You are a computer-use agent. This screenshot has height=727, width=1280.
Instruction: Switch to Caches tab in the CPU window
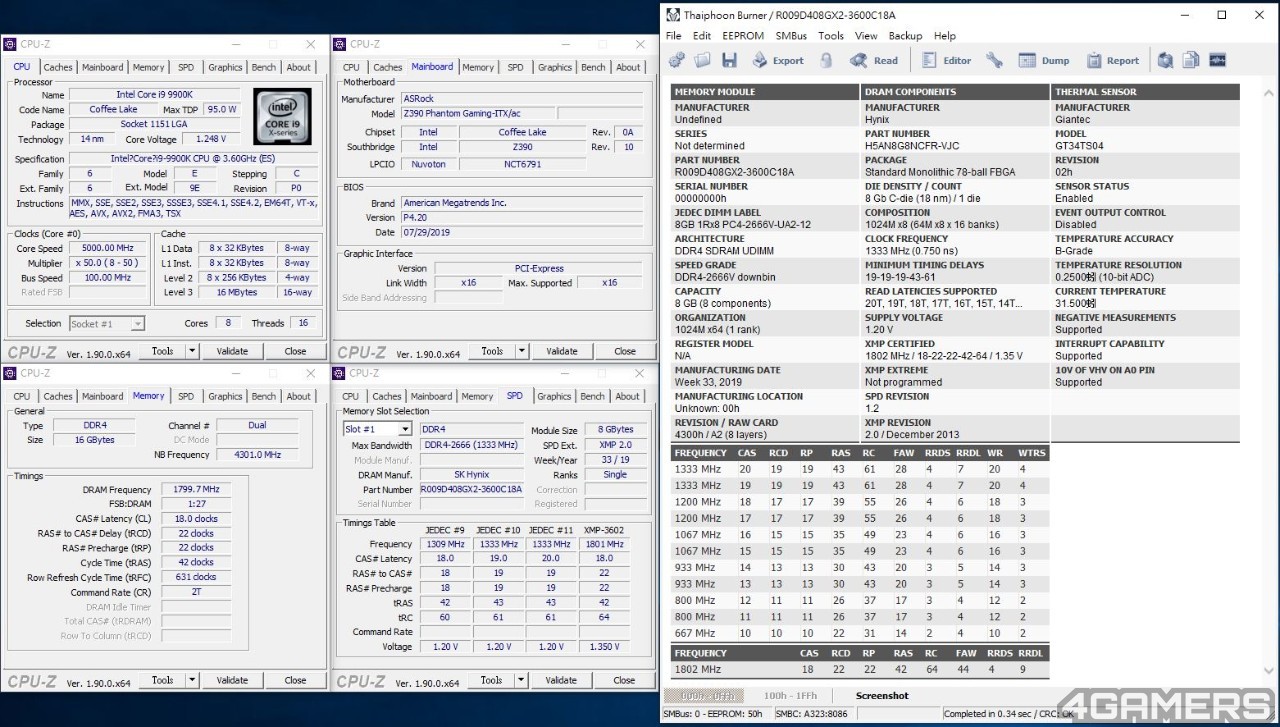click(58, 68)
